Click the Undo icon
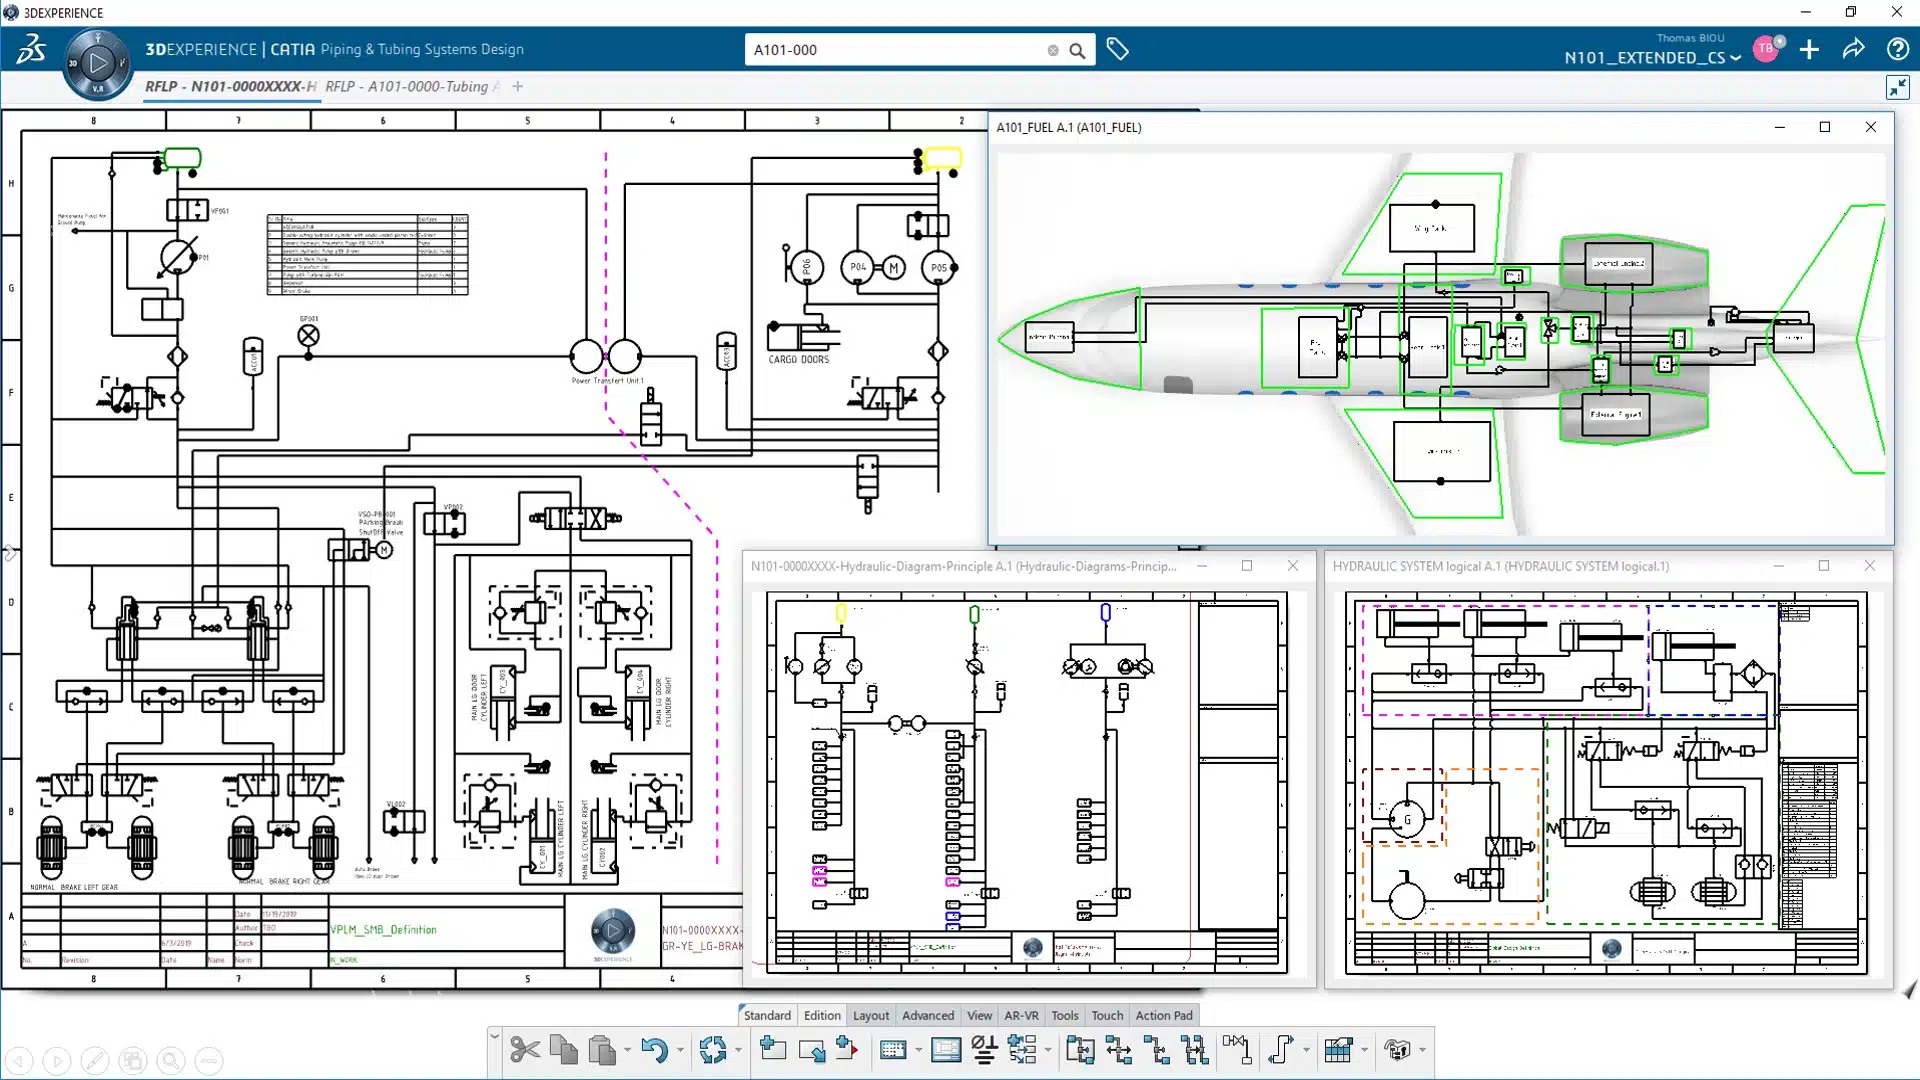Screen dimensions: 1920x1080 (655, 1050)
